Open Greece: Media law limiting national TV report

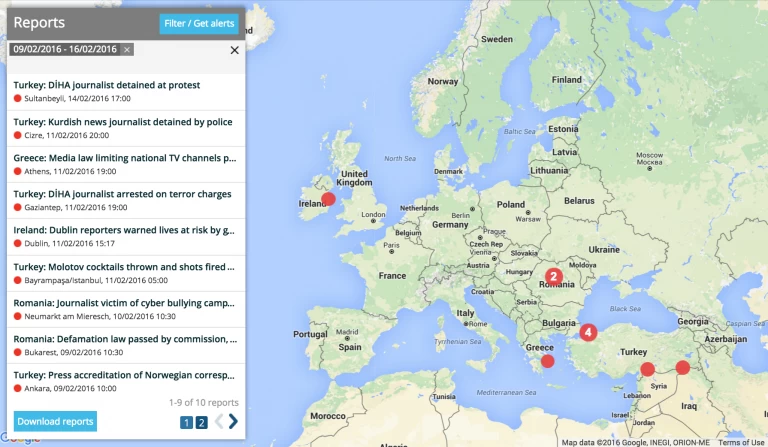pos(125,158)
